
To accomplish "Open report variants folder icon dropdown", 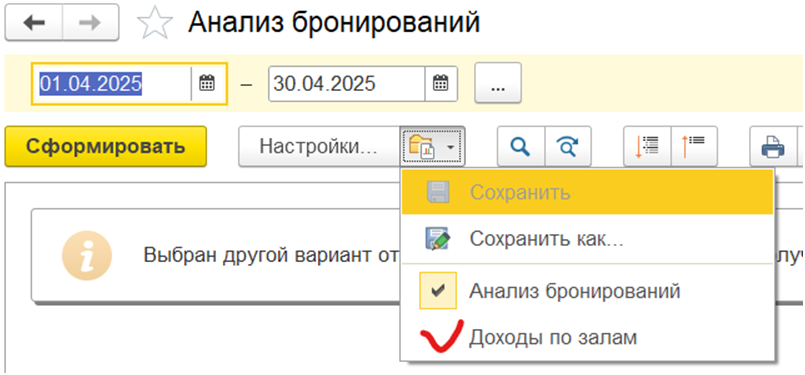I will tap(432, 146).
